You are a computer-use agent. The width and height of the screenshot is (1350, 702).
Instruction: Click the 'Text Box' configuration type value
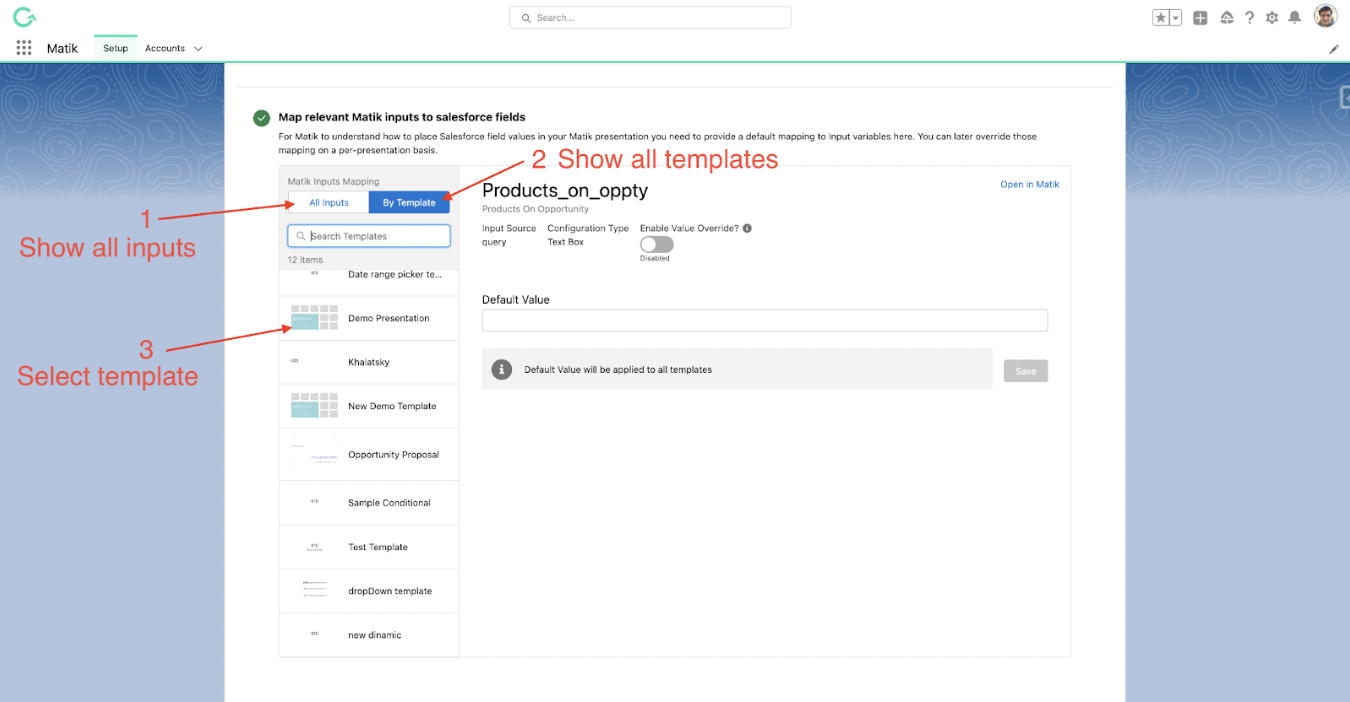click(565, 242)
